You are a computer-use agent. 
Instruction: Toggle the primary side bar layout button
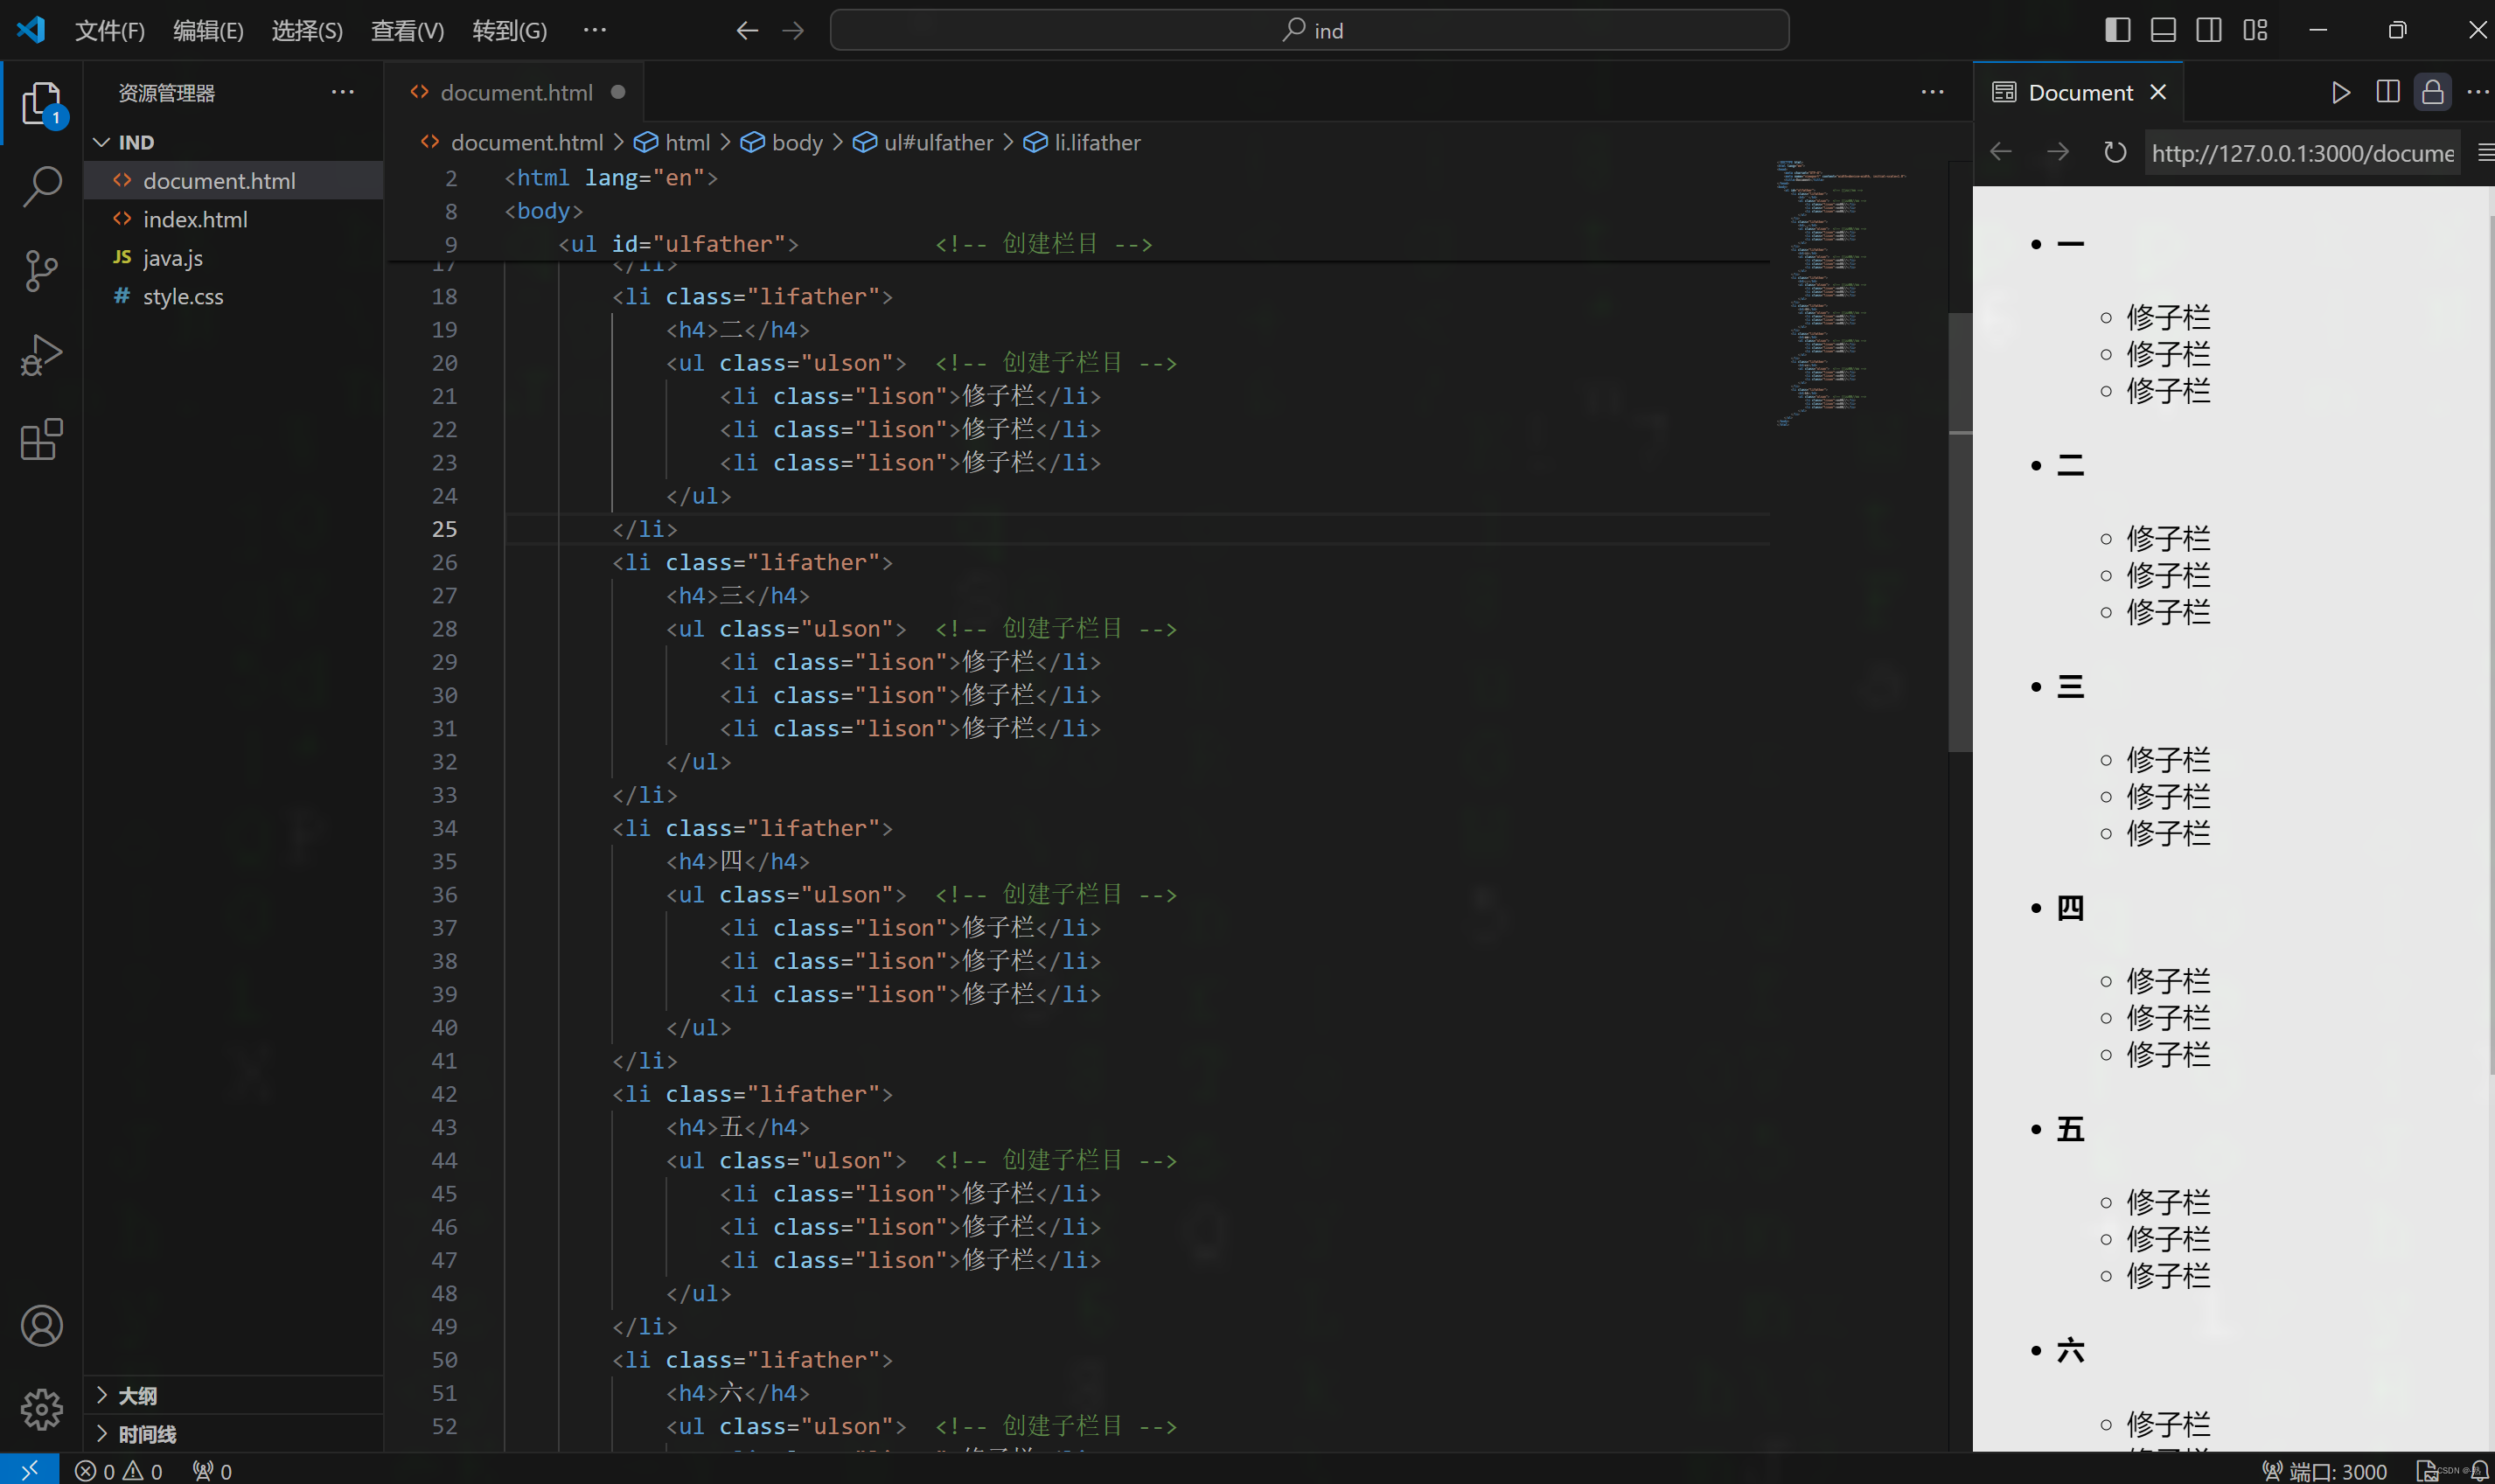tap(2117, 30)
